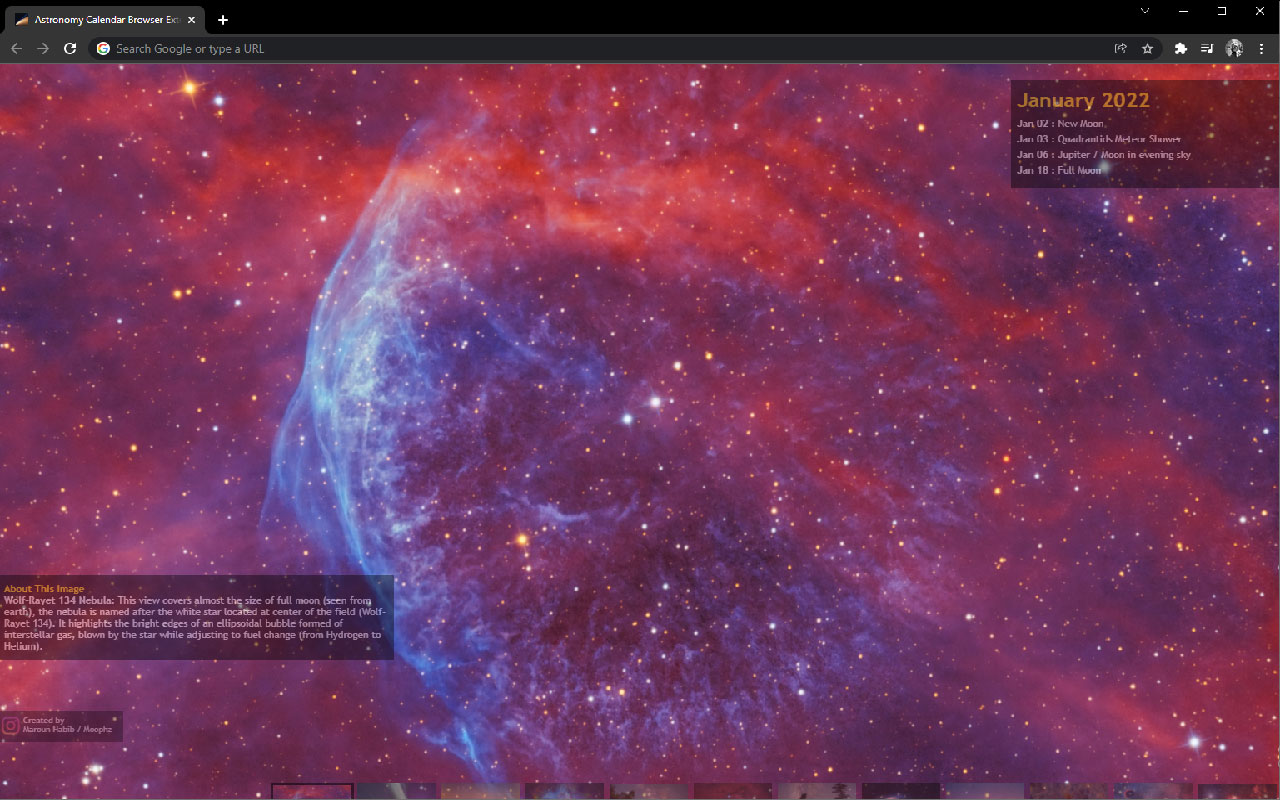Image resolution: width=1280 pixels, height=800 pixels.
Task: Reload the current page
Action: tap(69, 48)
